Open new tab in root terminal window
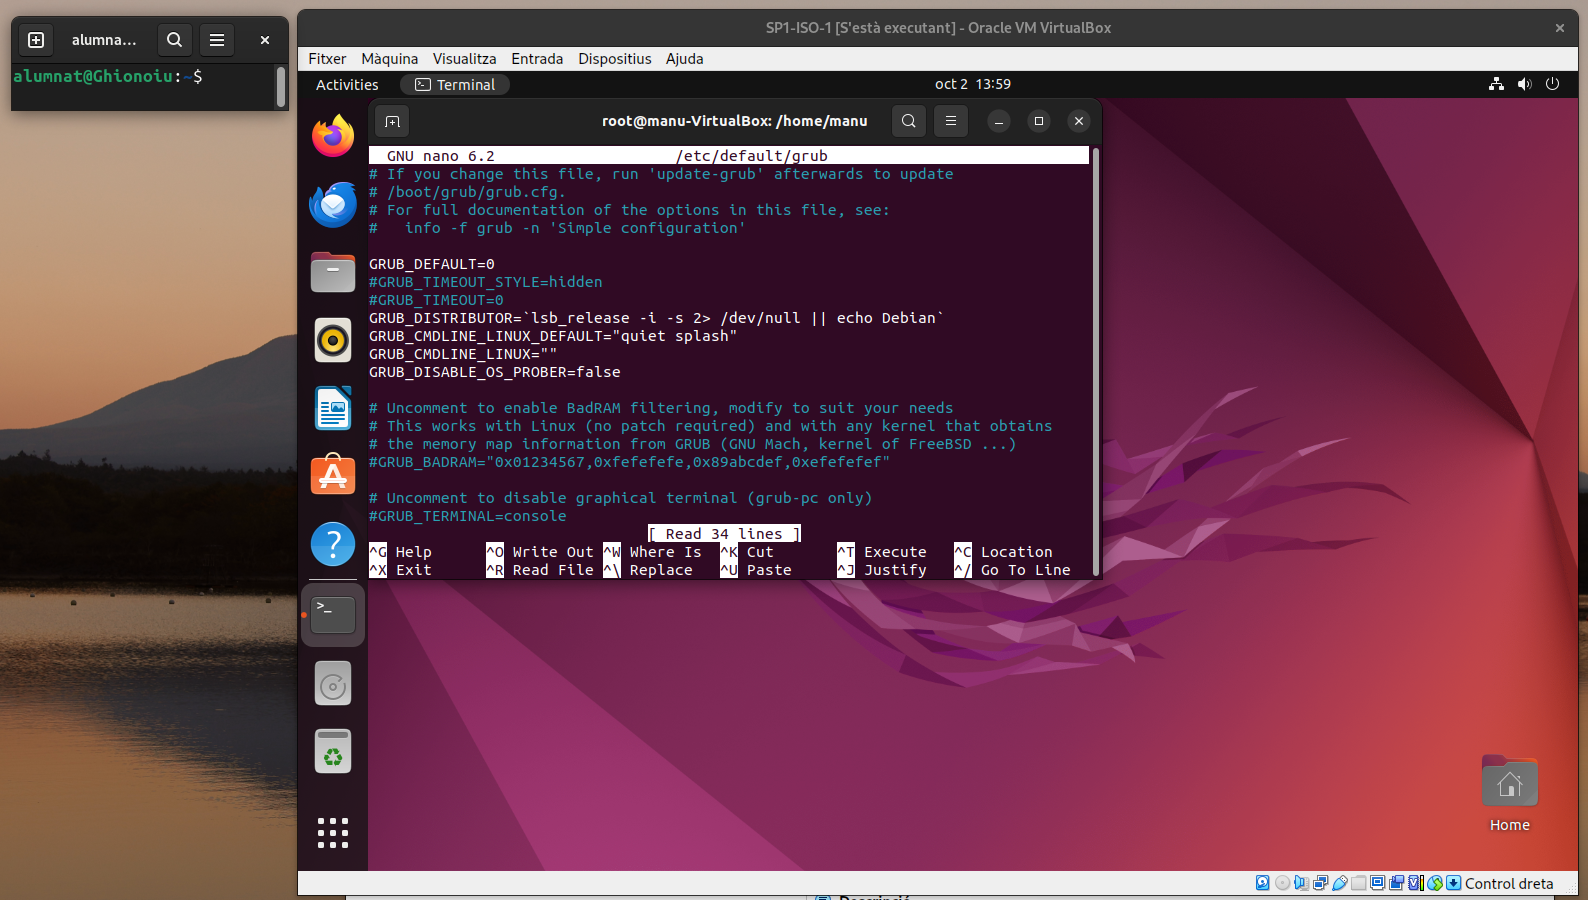 click(x=392, y=121)
